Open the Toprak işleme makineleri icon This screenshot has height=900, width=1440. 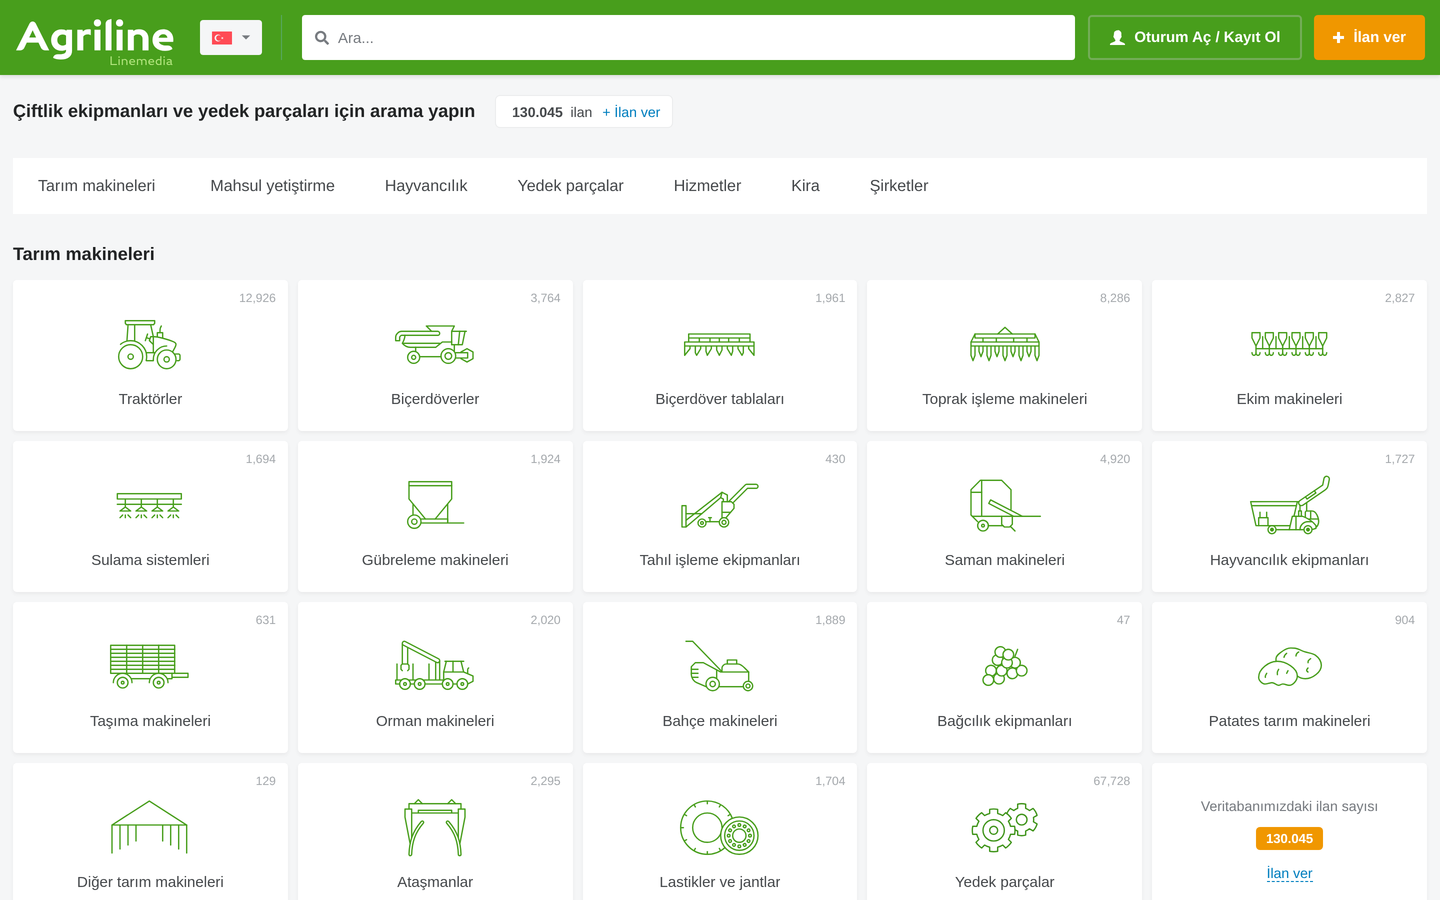[x=1005, y=345]
